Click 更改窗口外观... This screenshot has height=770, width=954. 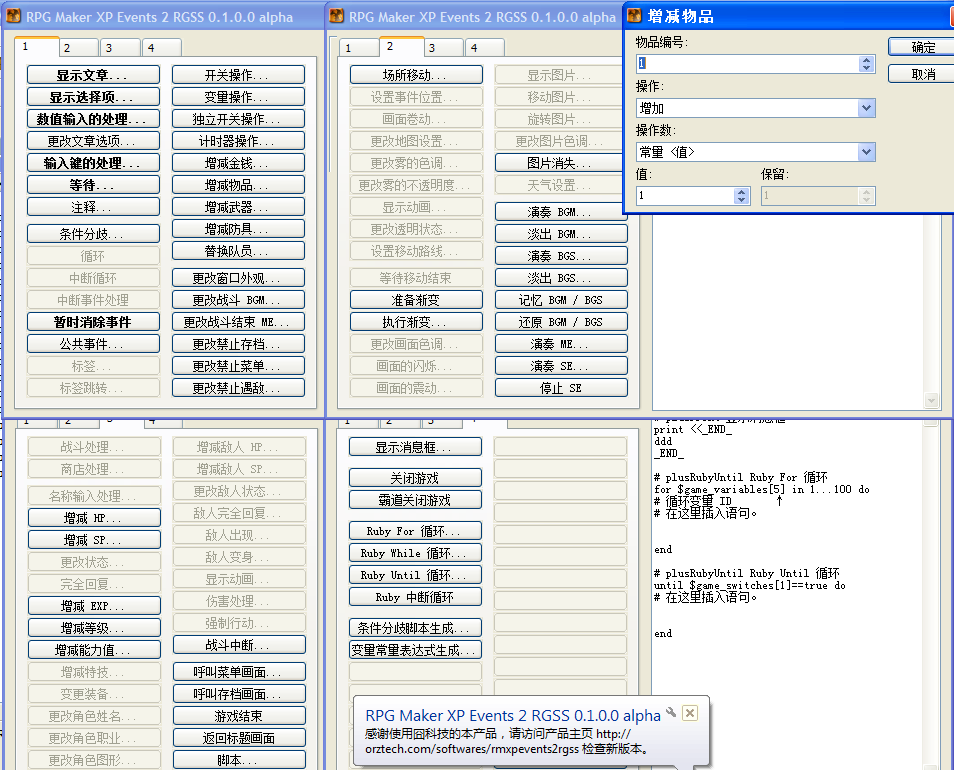pyautogui.click(x=238, y=278)
